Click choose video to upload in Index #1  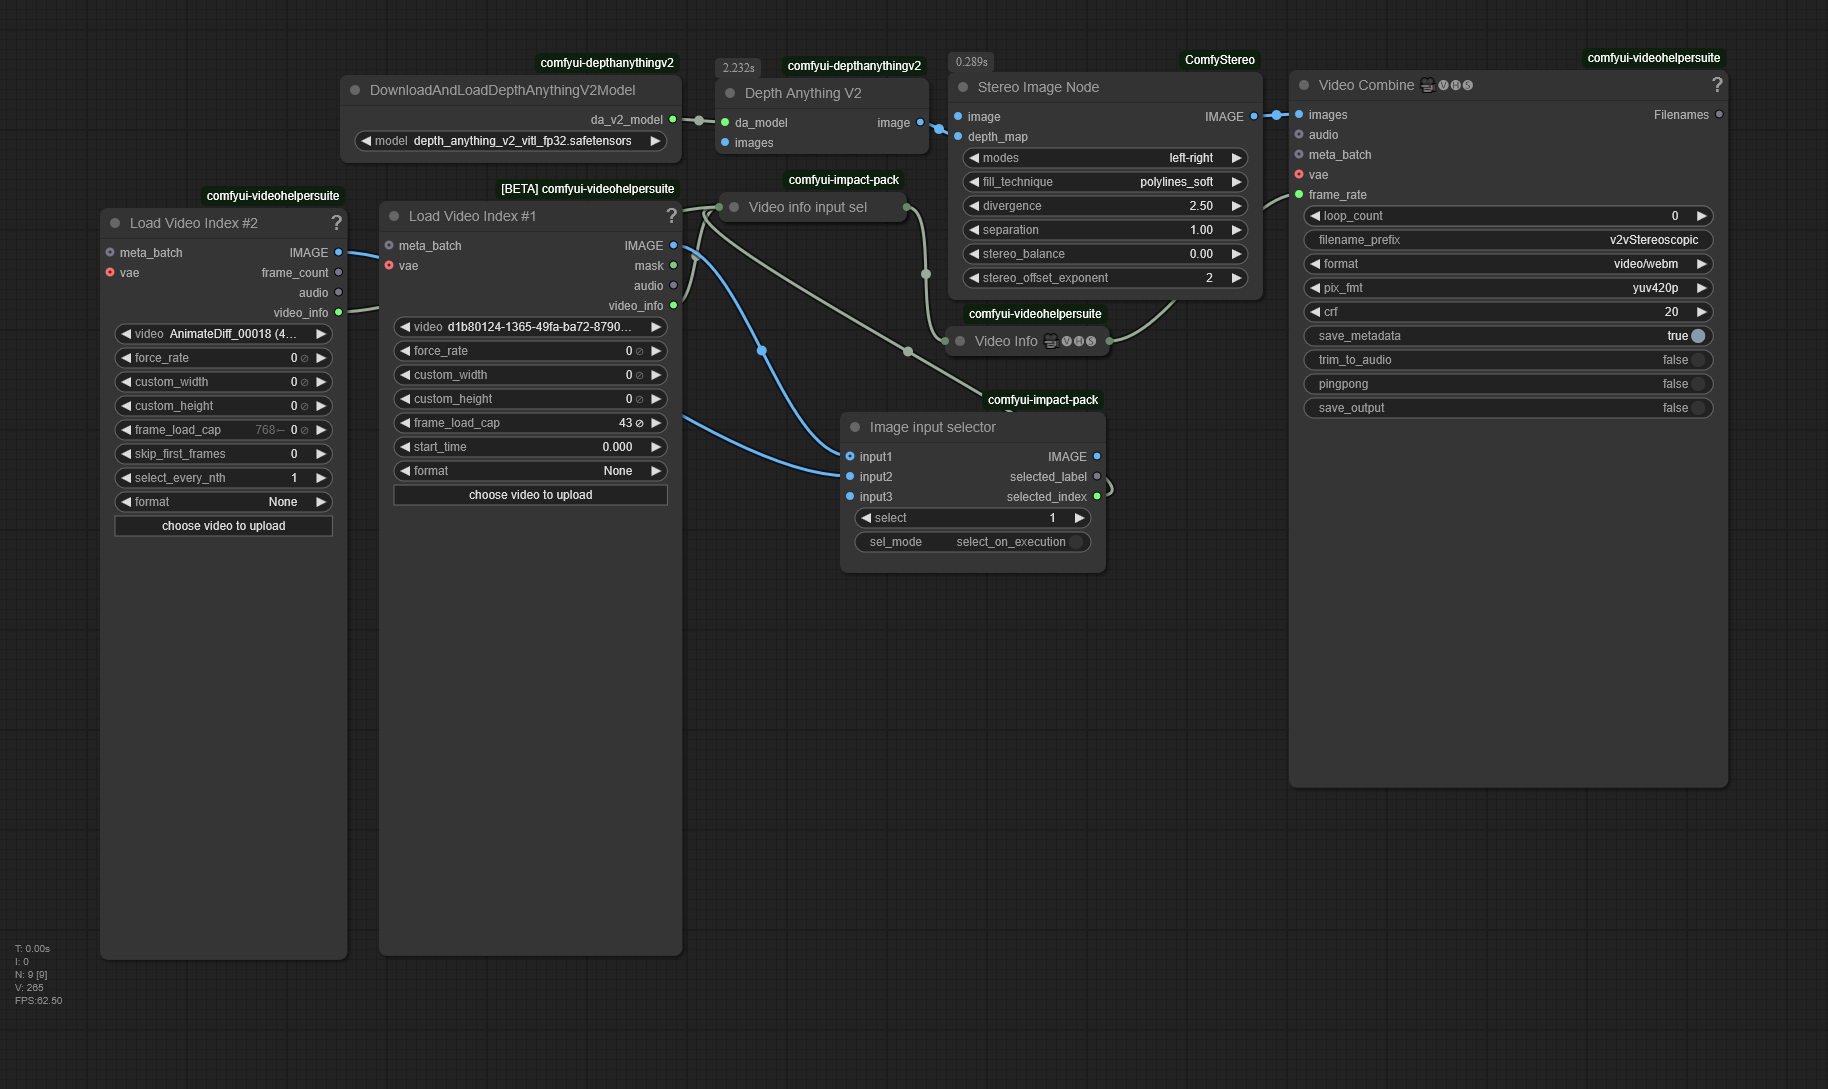click(x=530, y=495)
